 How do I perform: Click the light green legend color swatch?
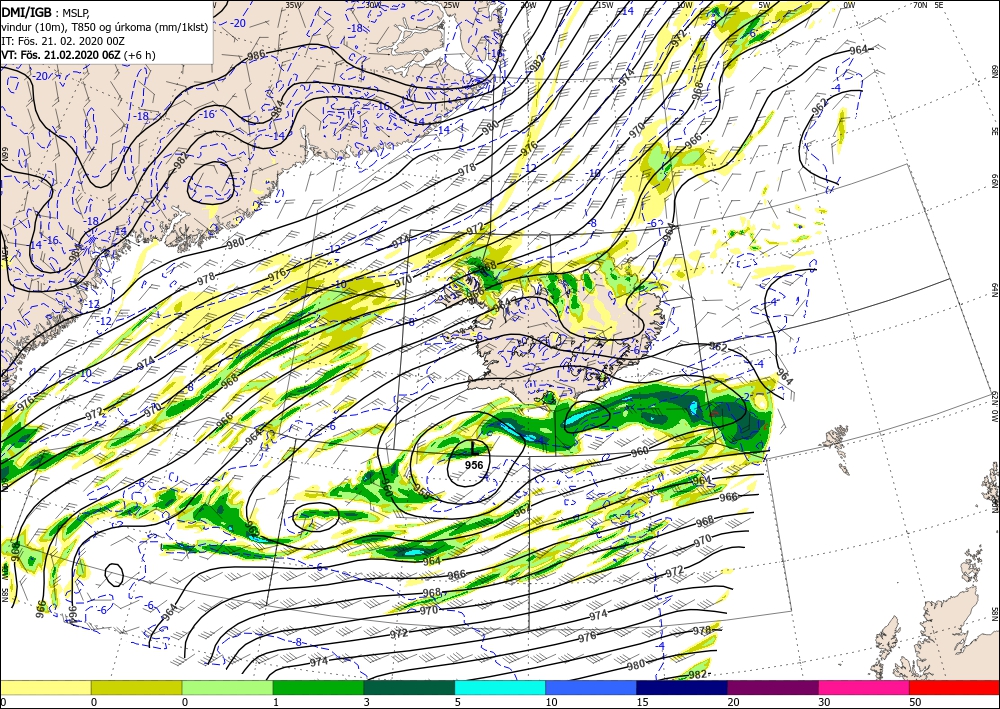[228, 687]
